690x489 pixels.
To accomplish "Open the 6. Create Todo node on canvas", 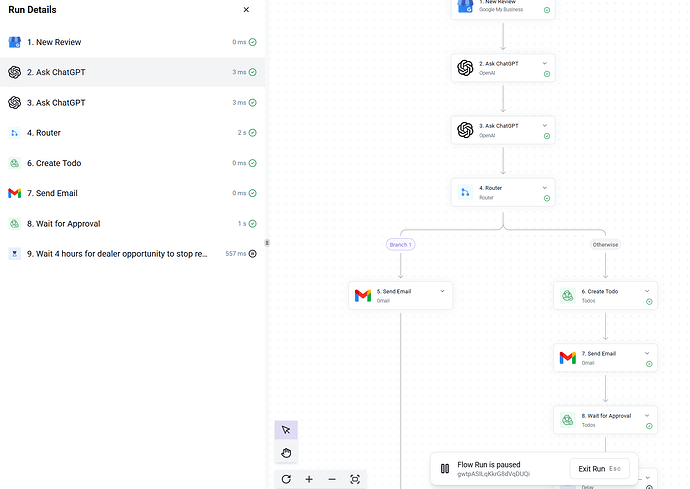I will coord(606,296).
